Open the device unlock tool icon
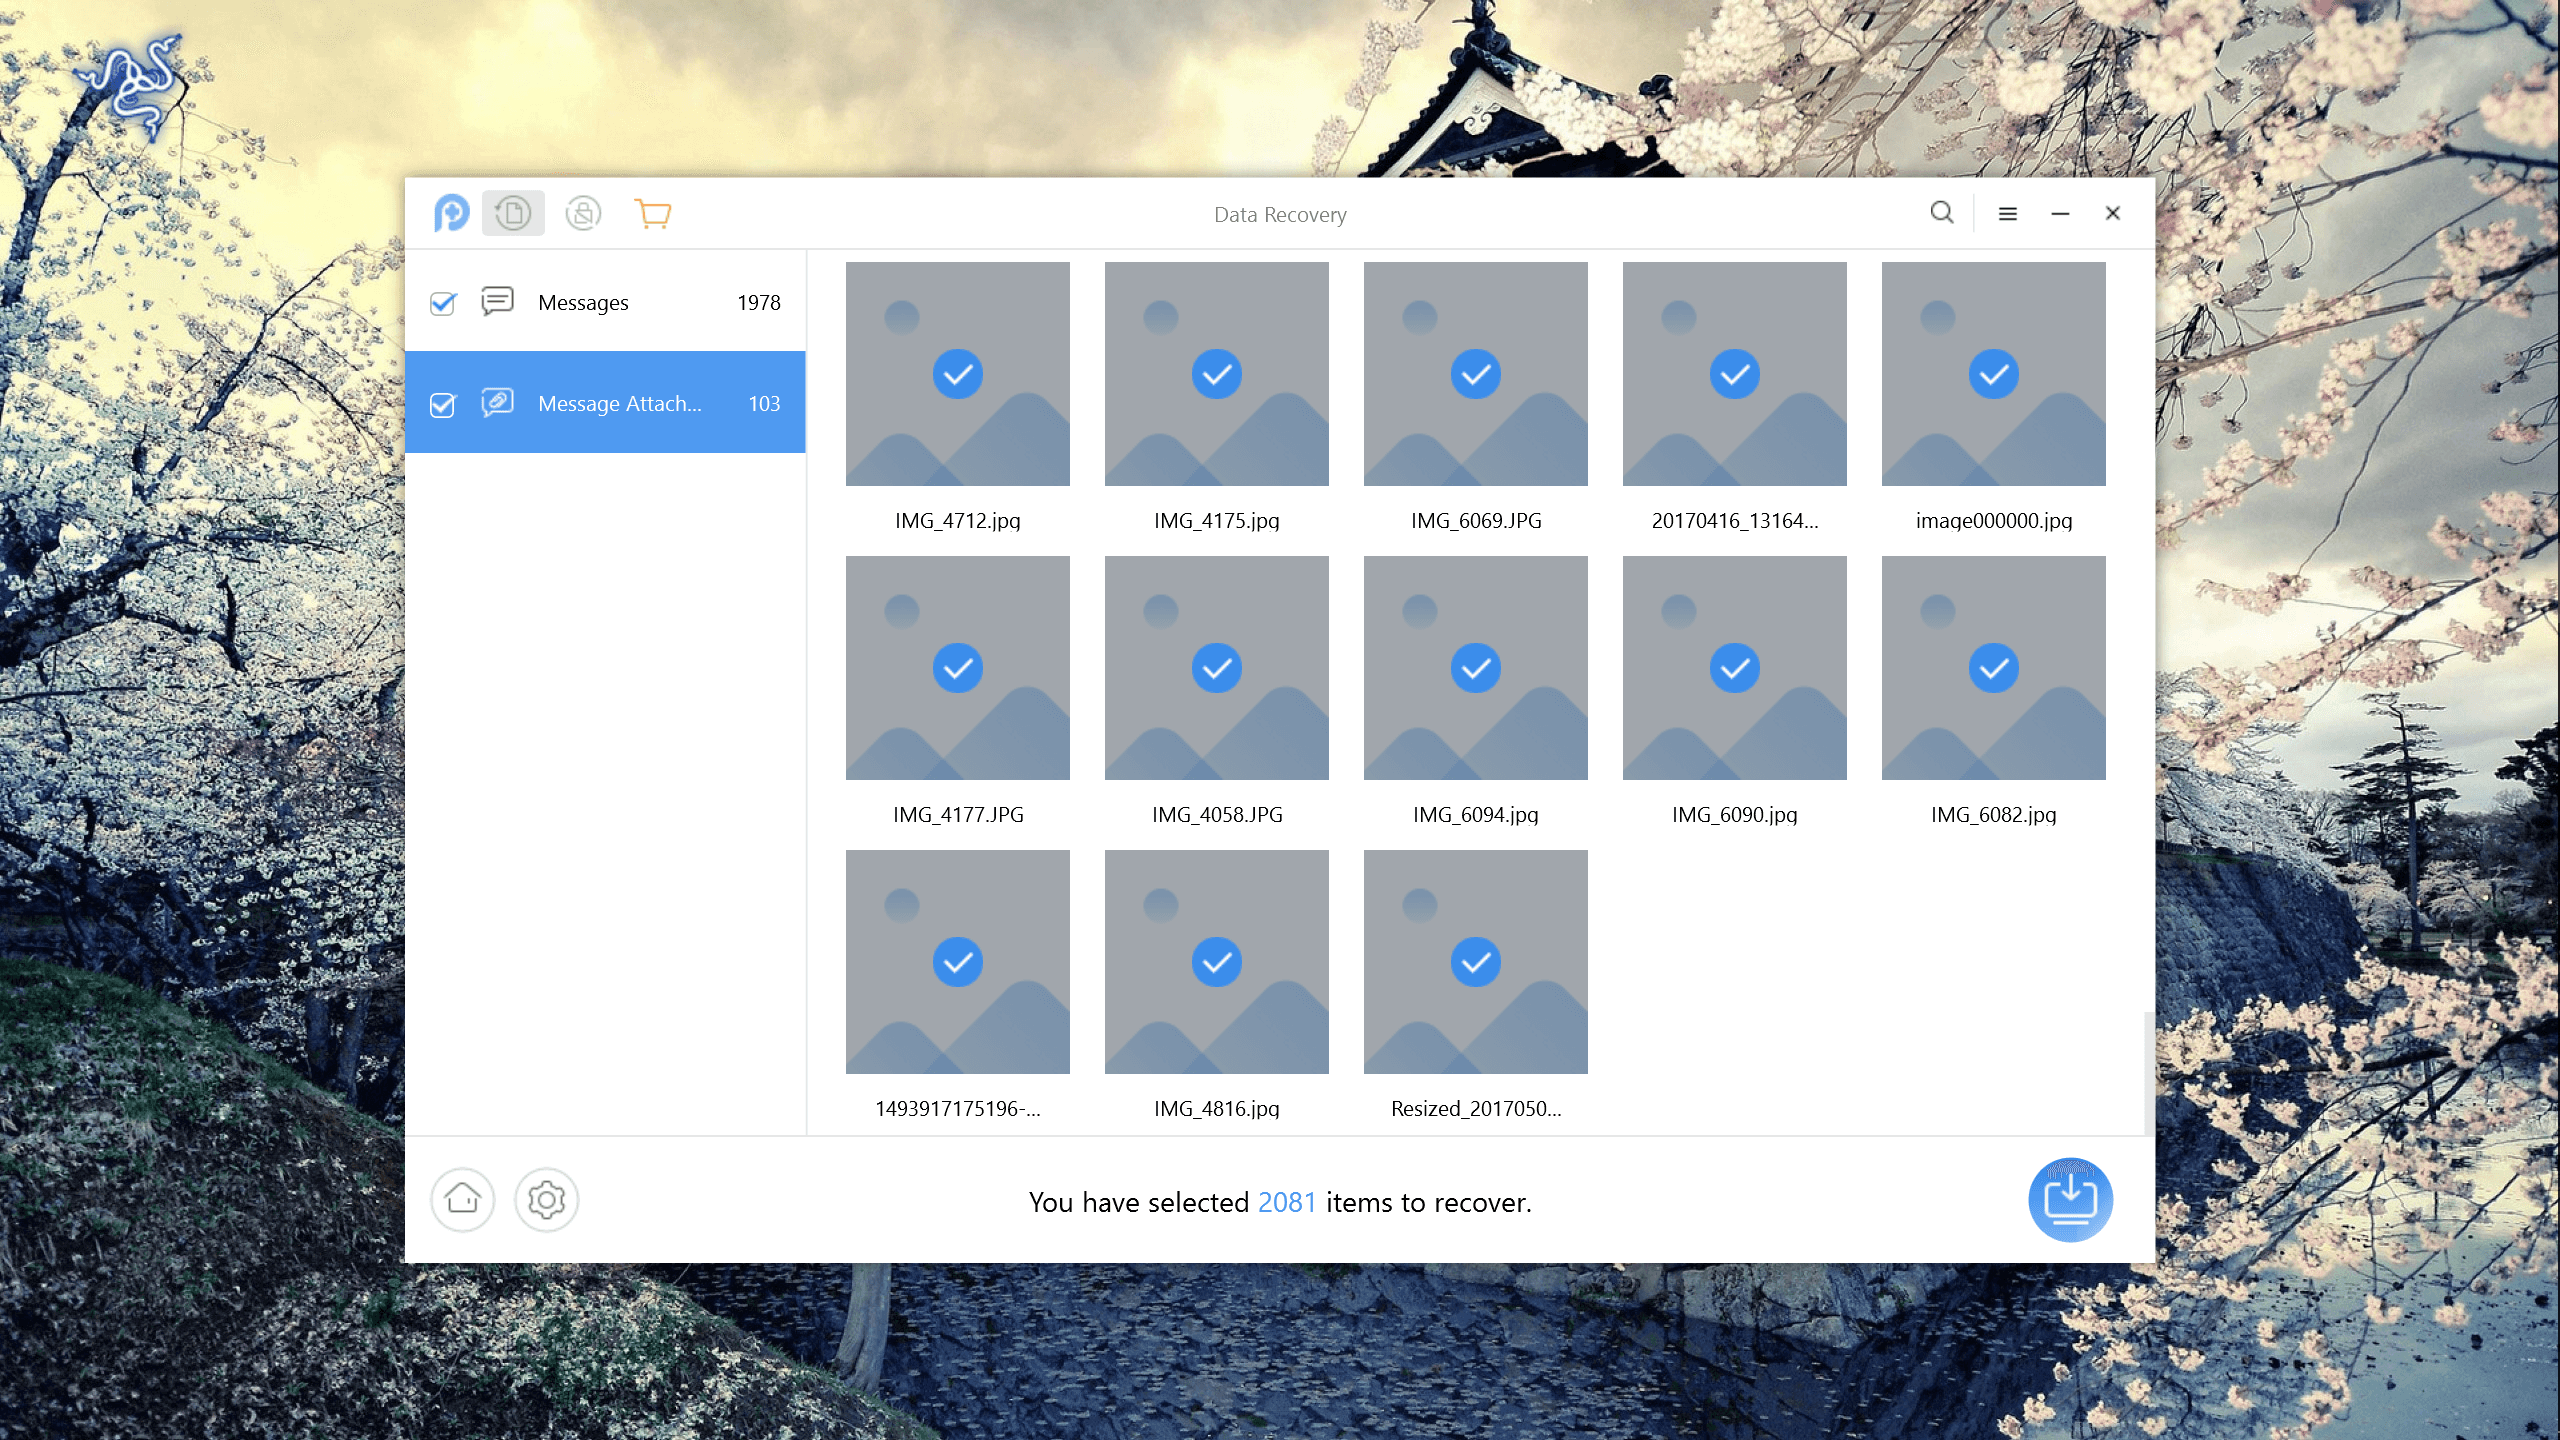 point(583,213)
